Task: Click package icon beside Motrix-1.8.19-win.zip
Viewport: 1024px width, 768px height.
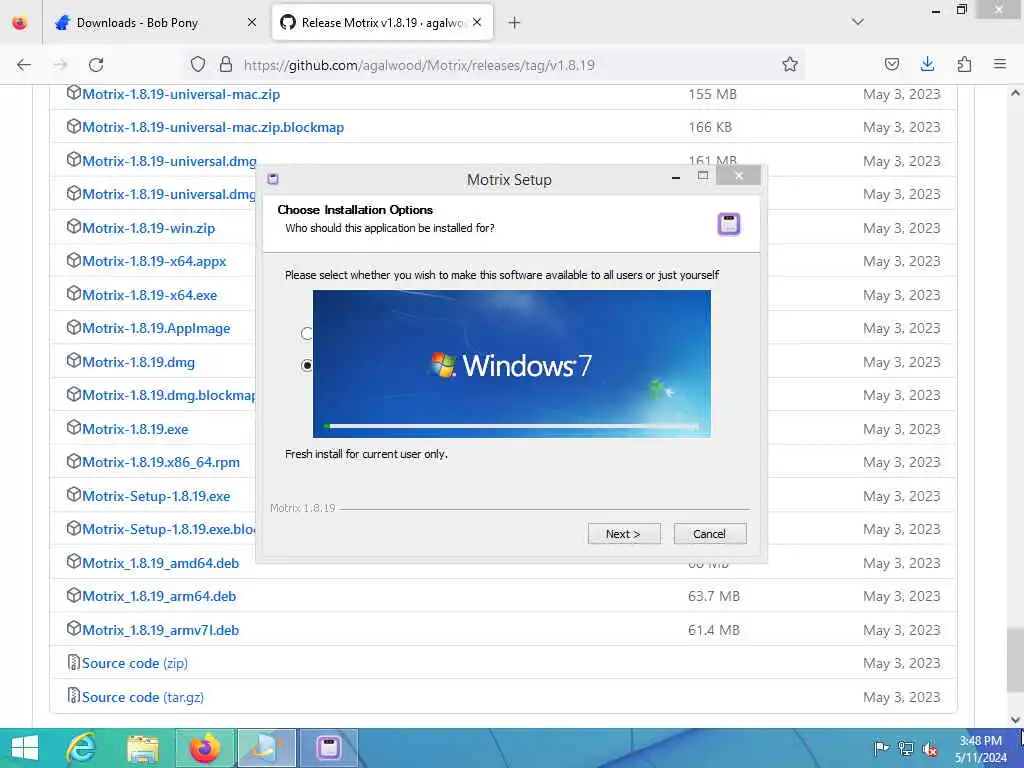Action: click(x=74, y=227)
